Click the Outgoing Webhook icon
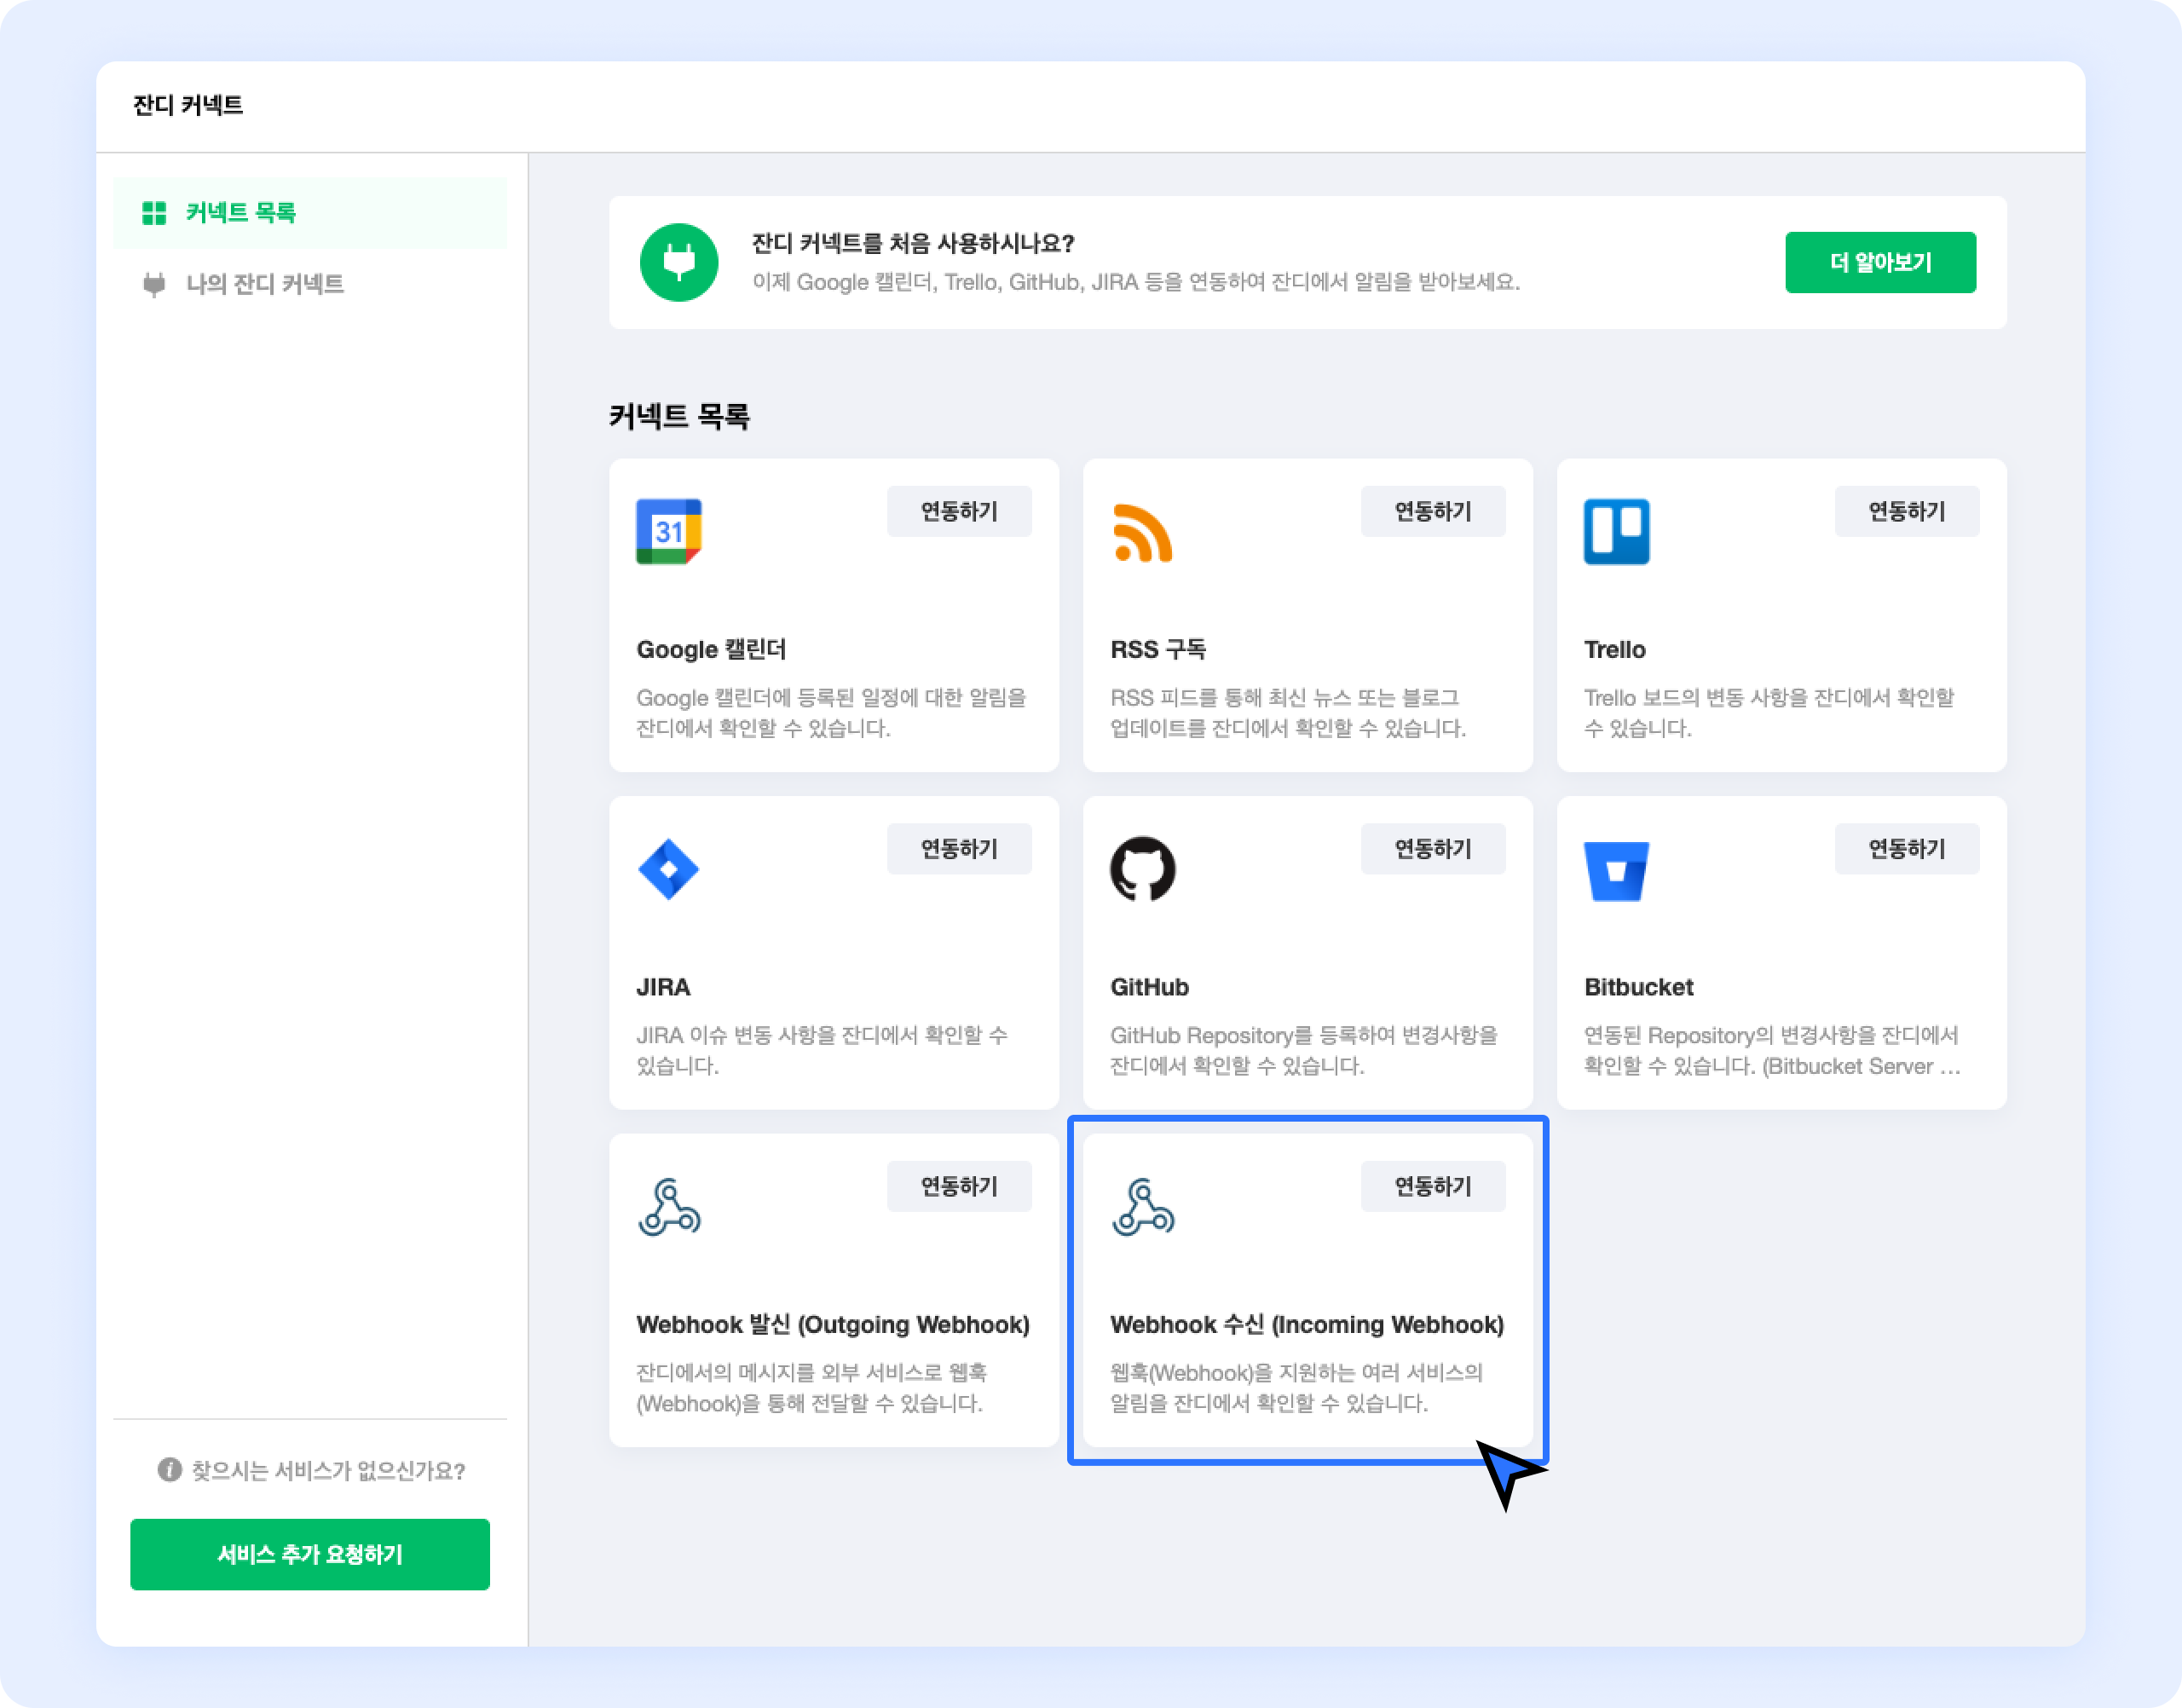The height and width of the screenshot is (1708, 2182). click(669, 1207)
